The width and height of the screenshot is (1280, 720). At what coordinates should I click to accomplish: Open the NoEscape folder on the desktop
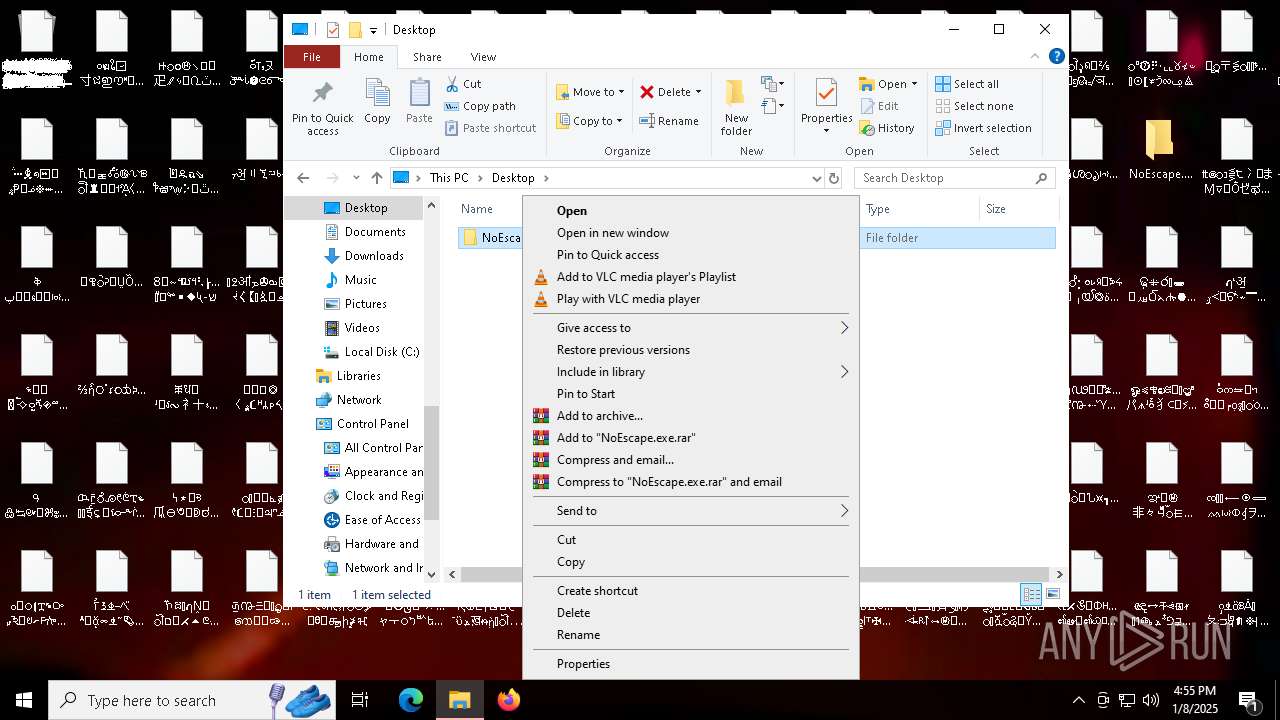click(1160, 150)
